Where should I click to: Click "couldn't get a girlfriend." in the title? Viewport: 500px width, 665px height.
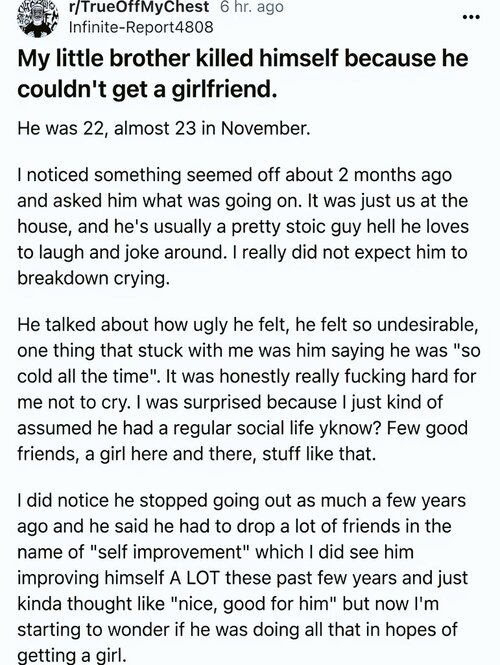pyautogui.click(x=147, y=89)
